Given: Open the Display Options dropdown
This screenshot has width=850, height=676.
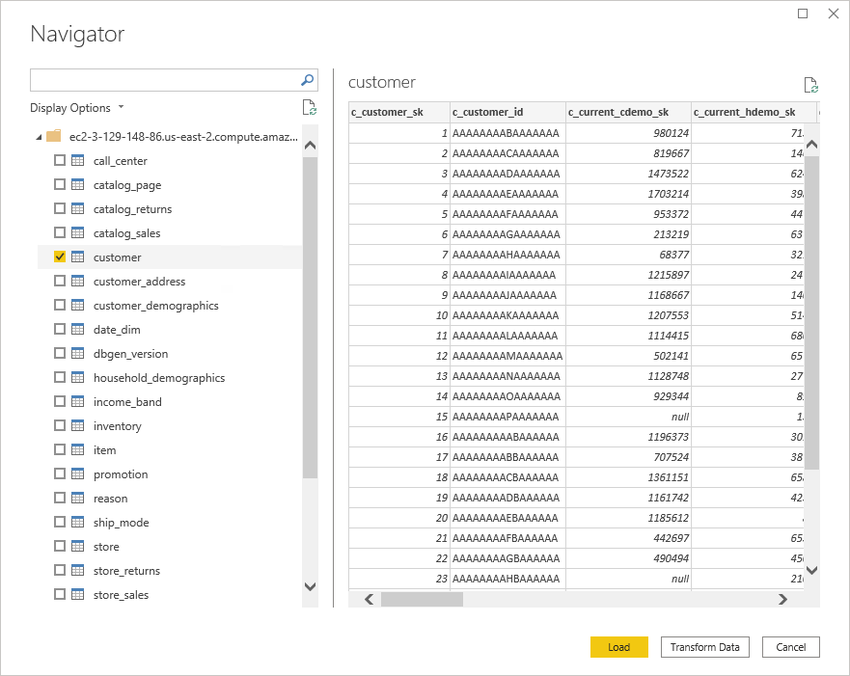Looking at the screenshot, I should tap(77, 108).
